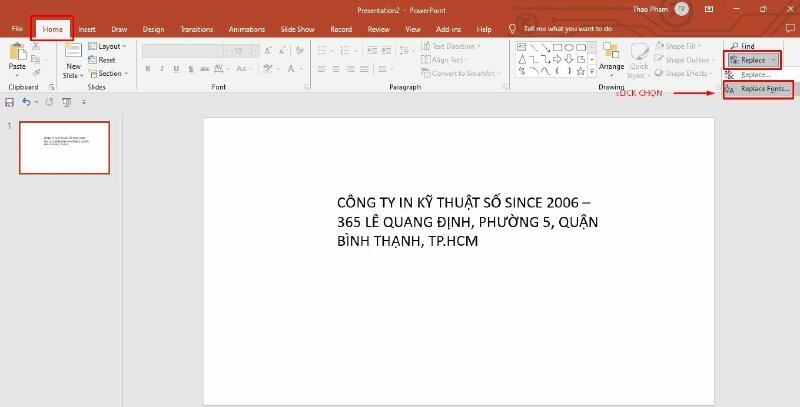Open the Comments speech bubble icon
Viewport: 800px width, 407px height.
click(x=790, y=29)
